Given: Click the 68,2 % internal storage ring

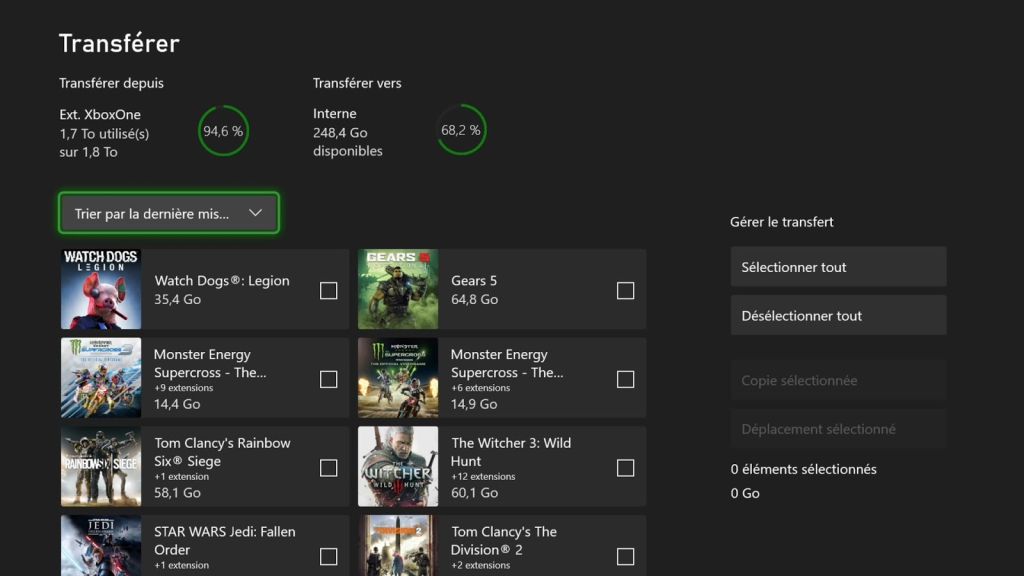Looking at the screenshot, I should coord(461,130).
